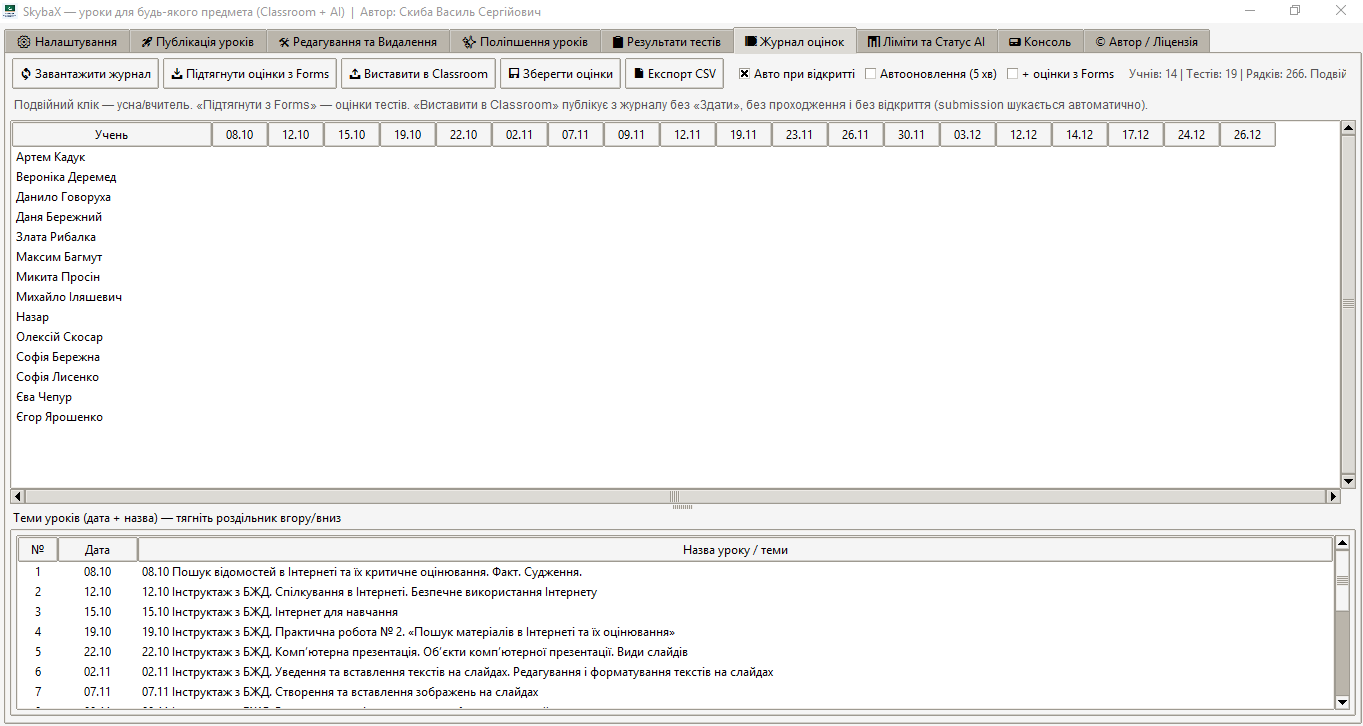Click the 19.10 column header in the grade grid
1363x726 pixels.
[x=408, y=134]
